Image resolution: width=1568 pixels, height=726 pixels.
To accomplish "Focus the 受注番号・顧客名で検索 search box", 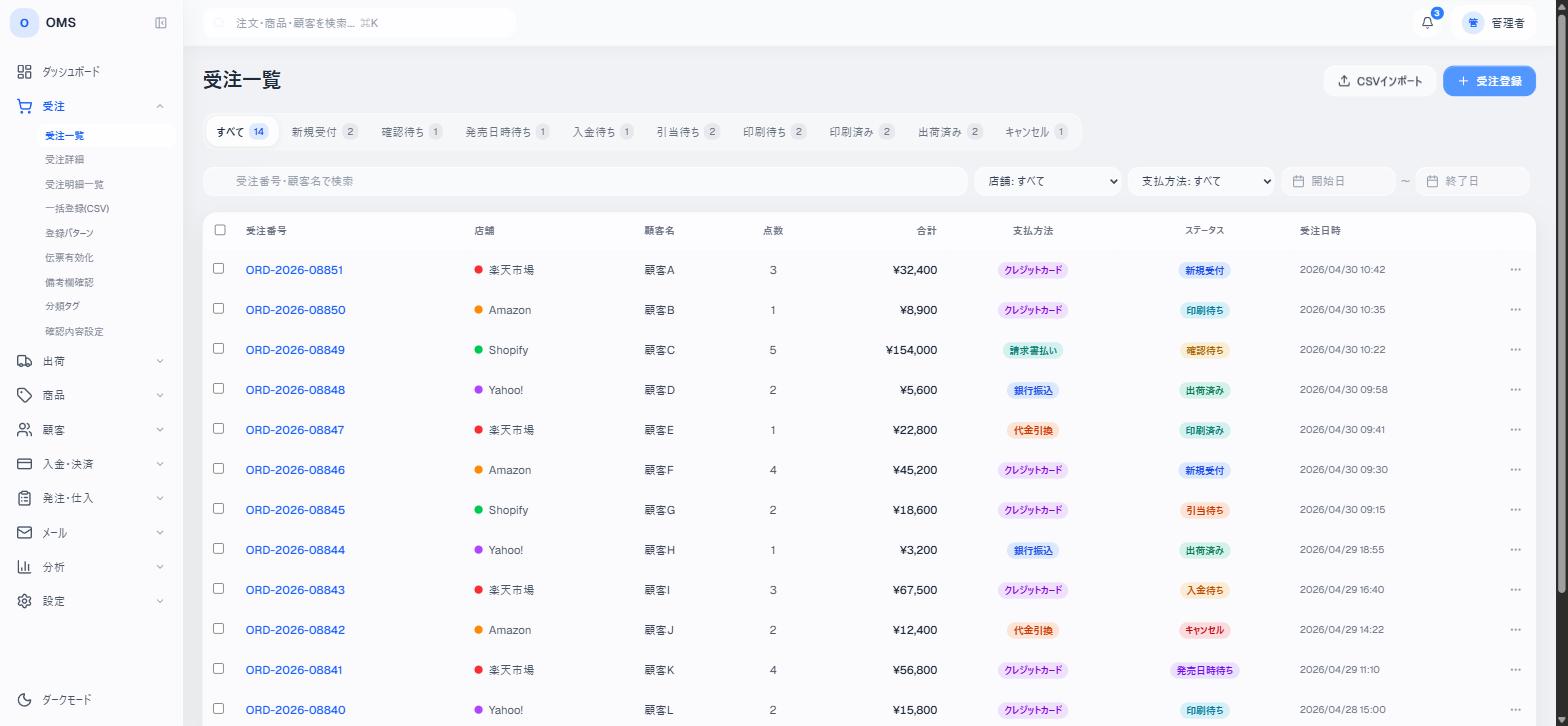I will [585, 181].
